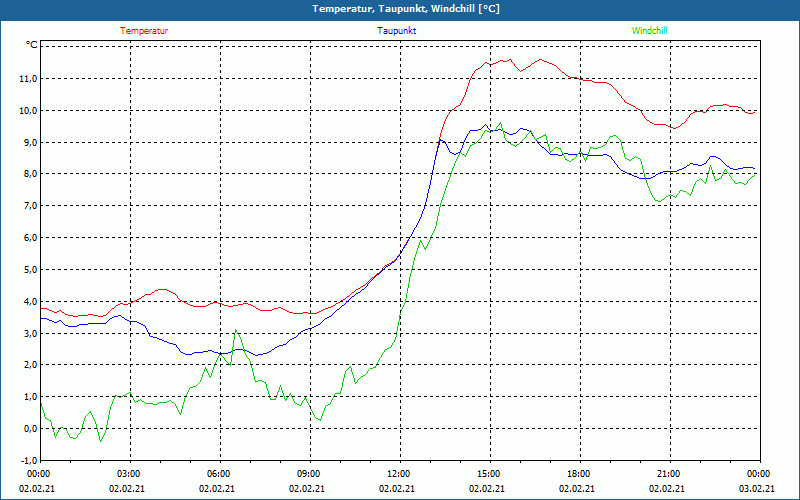
Task: Click the 9,0 y-axis value
Action: pos(31,142)
